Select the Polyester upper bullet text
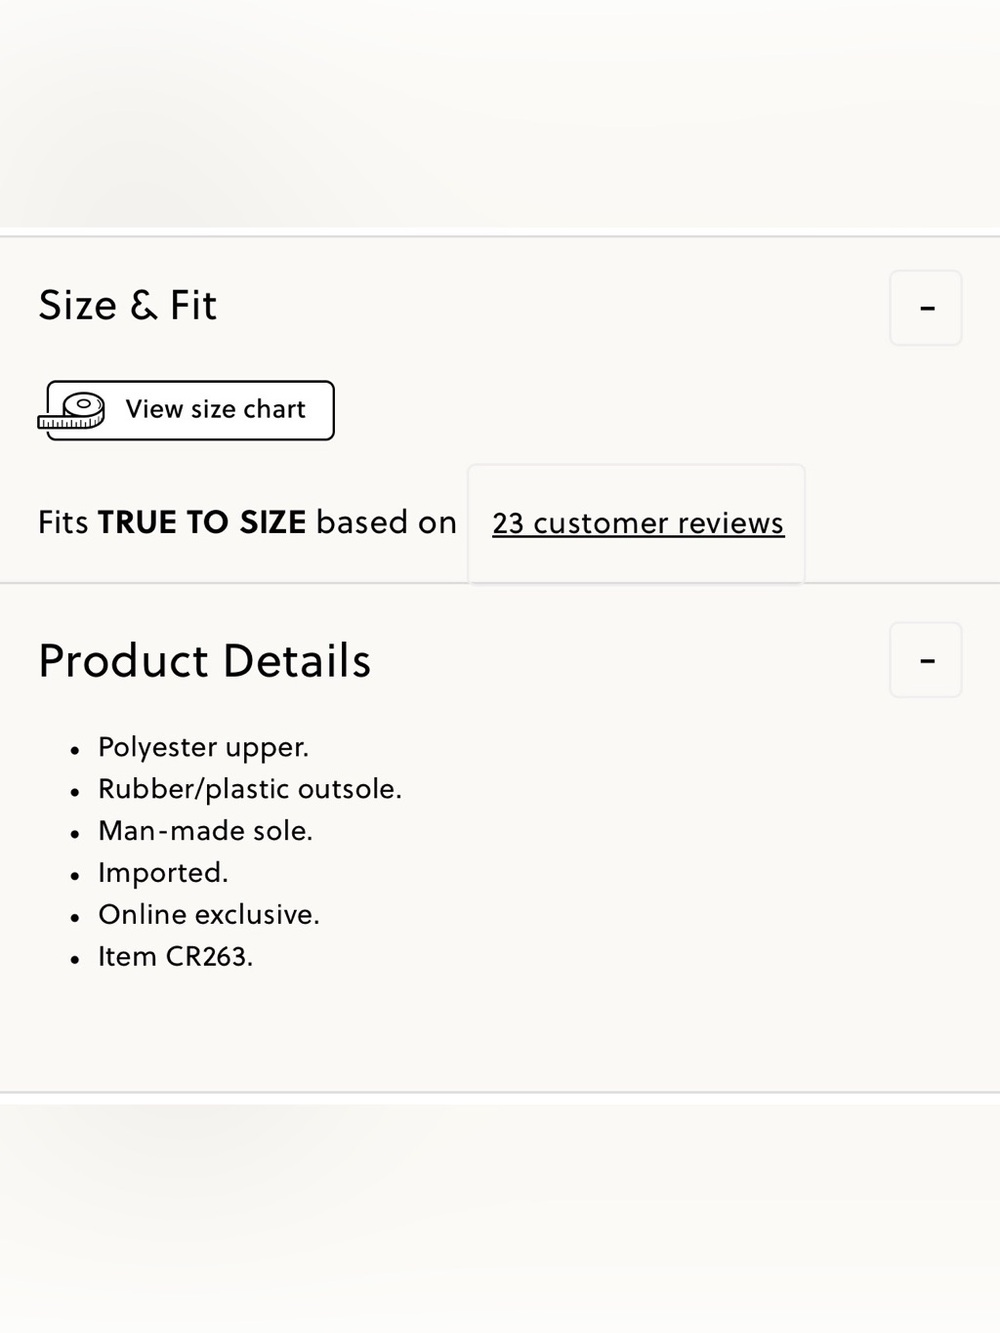This screenshot has width=1000, height=1333. (x=203, y=748)
